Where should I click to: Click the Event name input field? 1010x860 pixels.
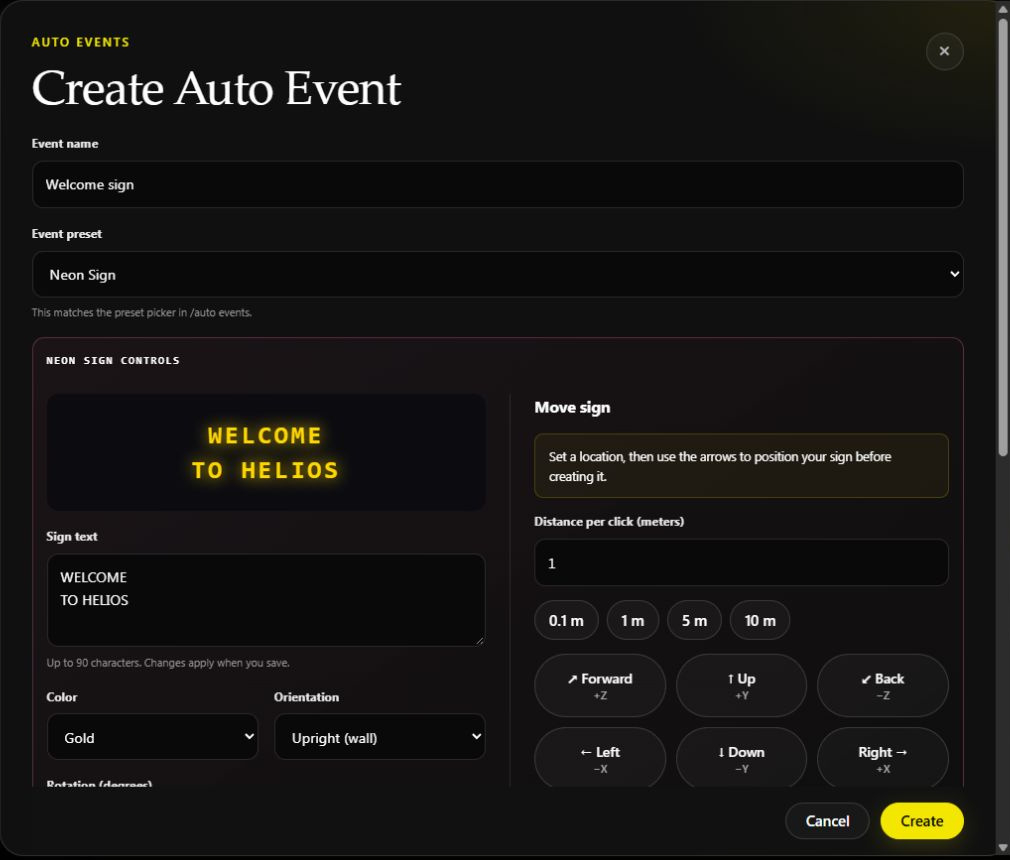[497, 184]
